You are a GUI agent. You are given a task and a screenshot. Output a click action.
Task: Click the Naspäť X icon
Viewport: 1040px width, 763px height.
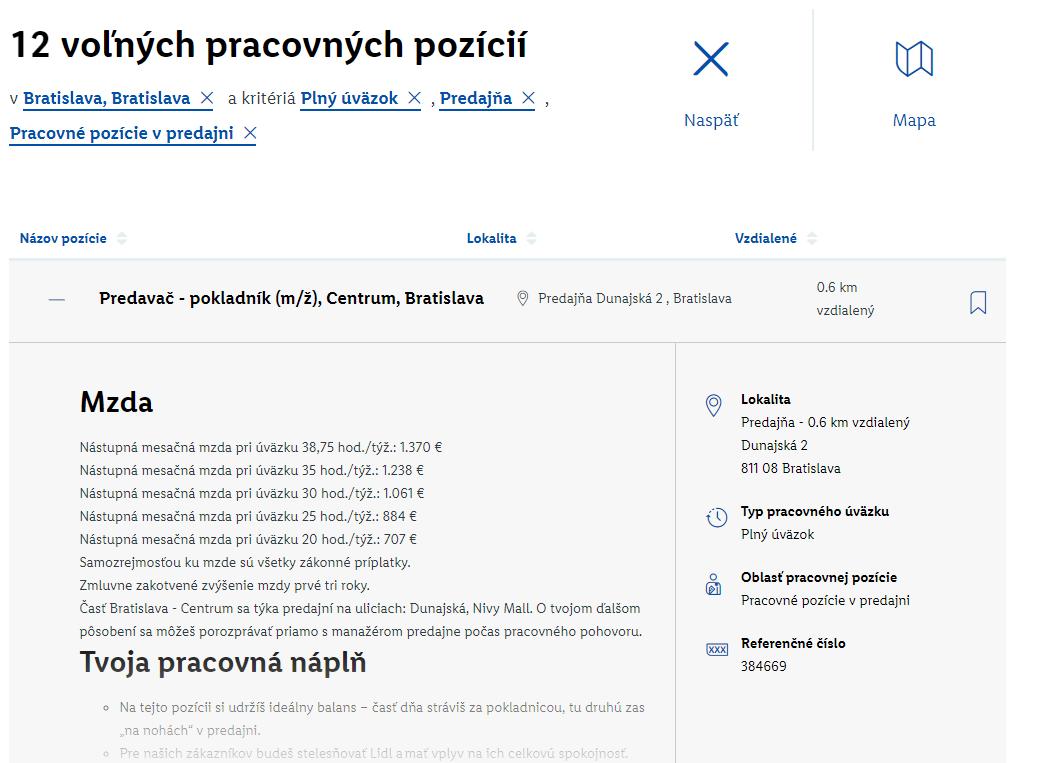click(711, 60)
